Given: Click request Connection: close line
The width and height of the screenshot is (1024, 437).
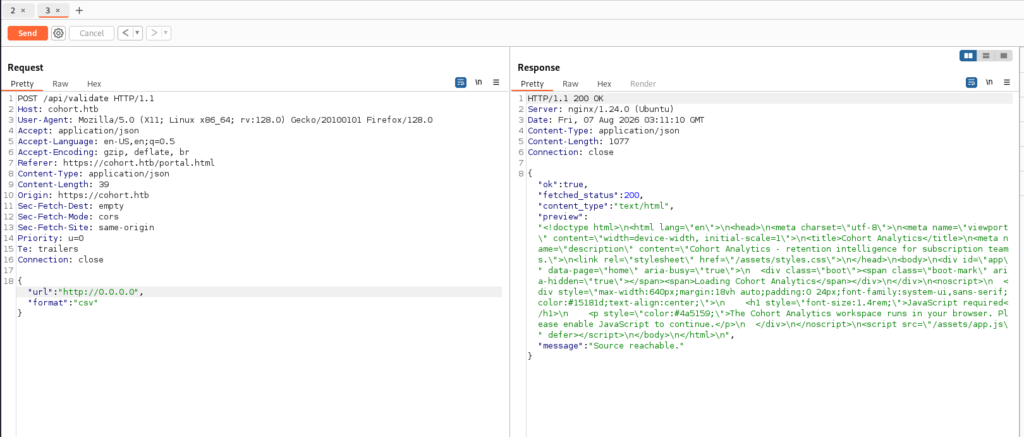Looking at the screenshot, I should [61, 259].
